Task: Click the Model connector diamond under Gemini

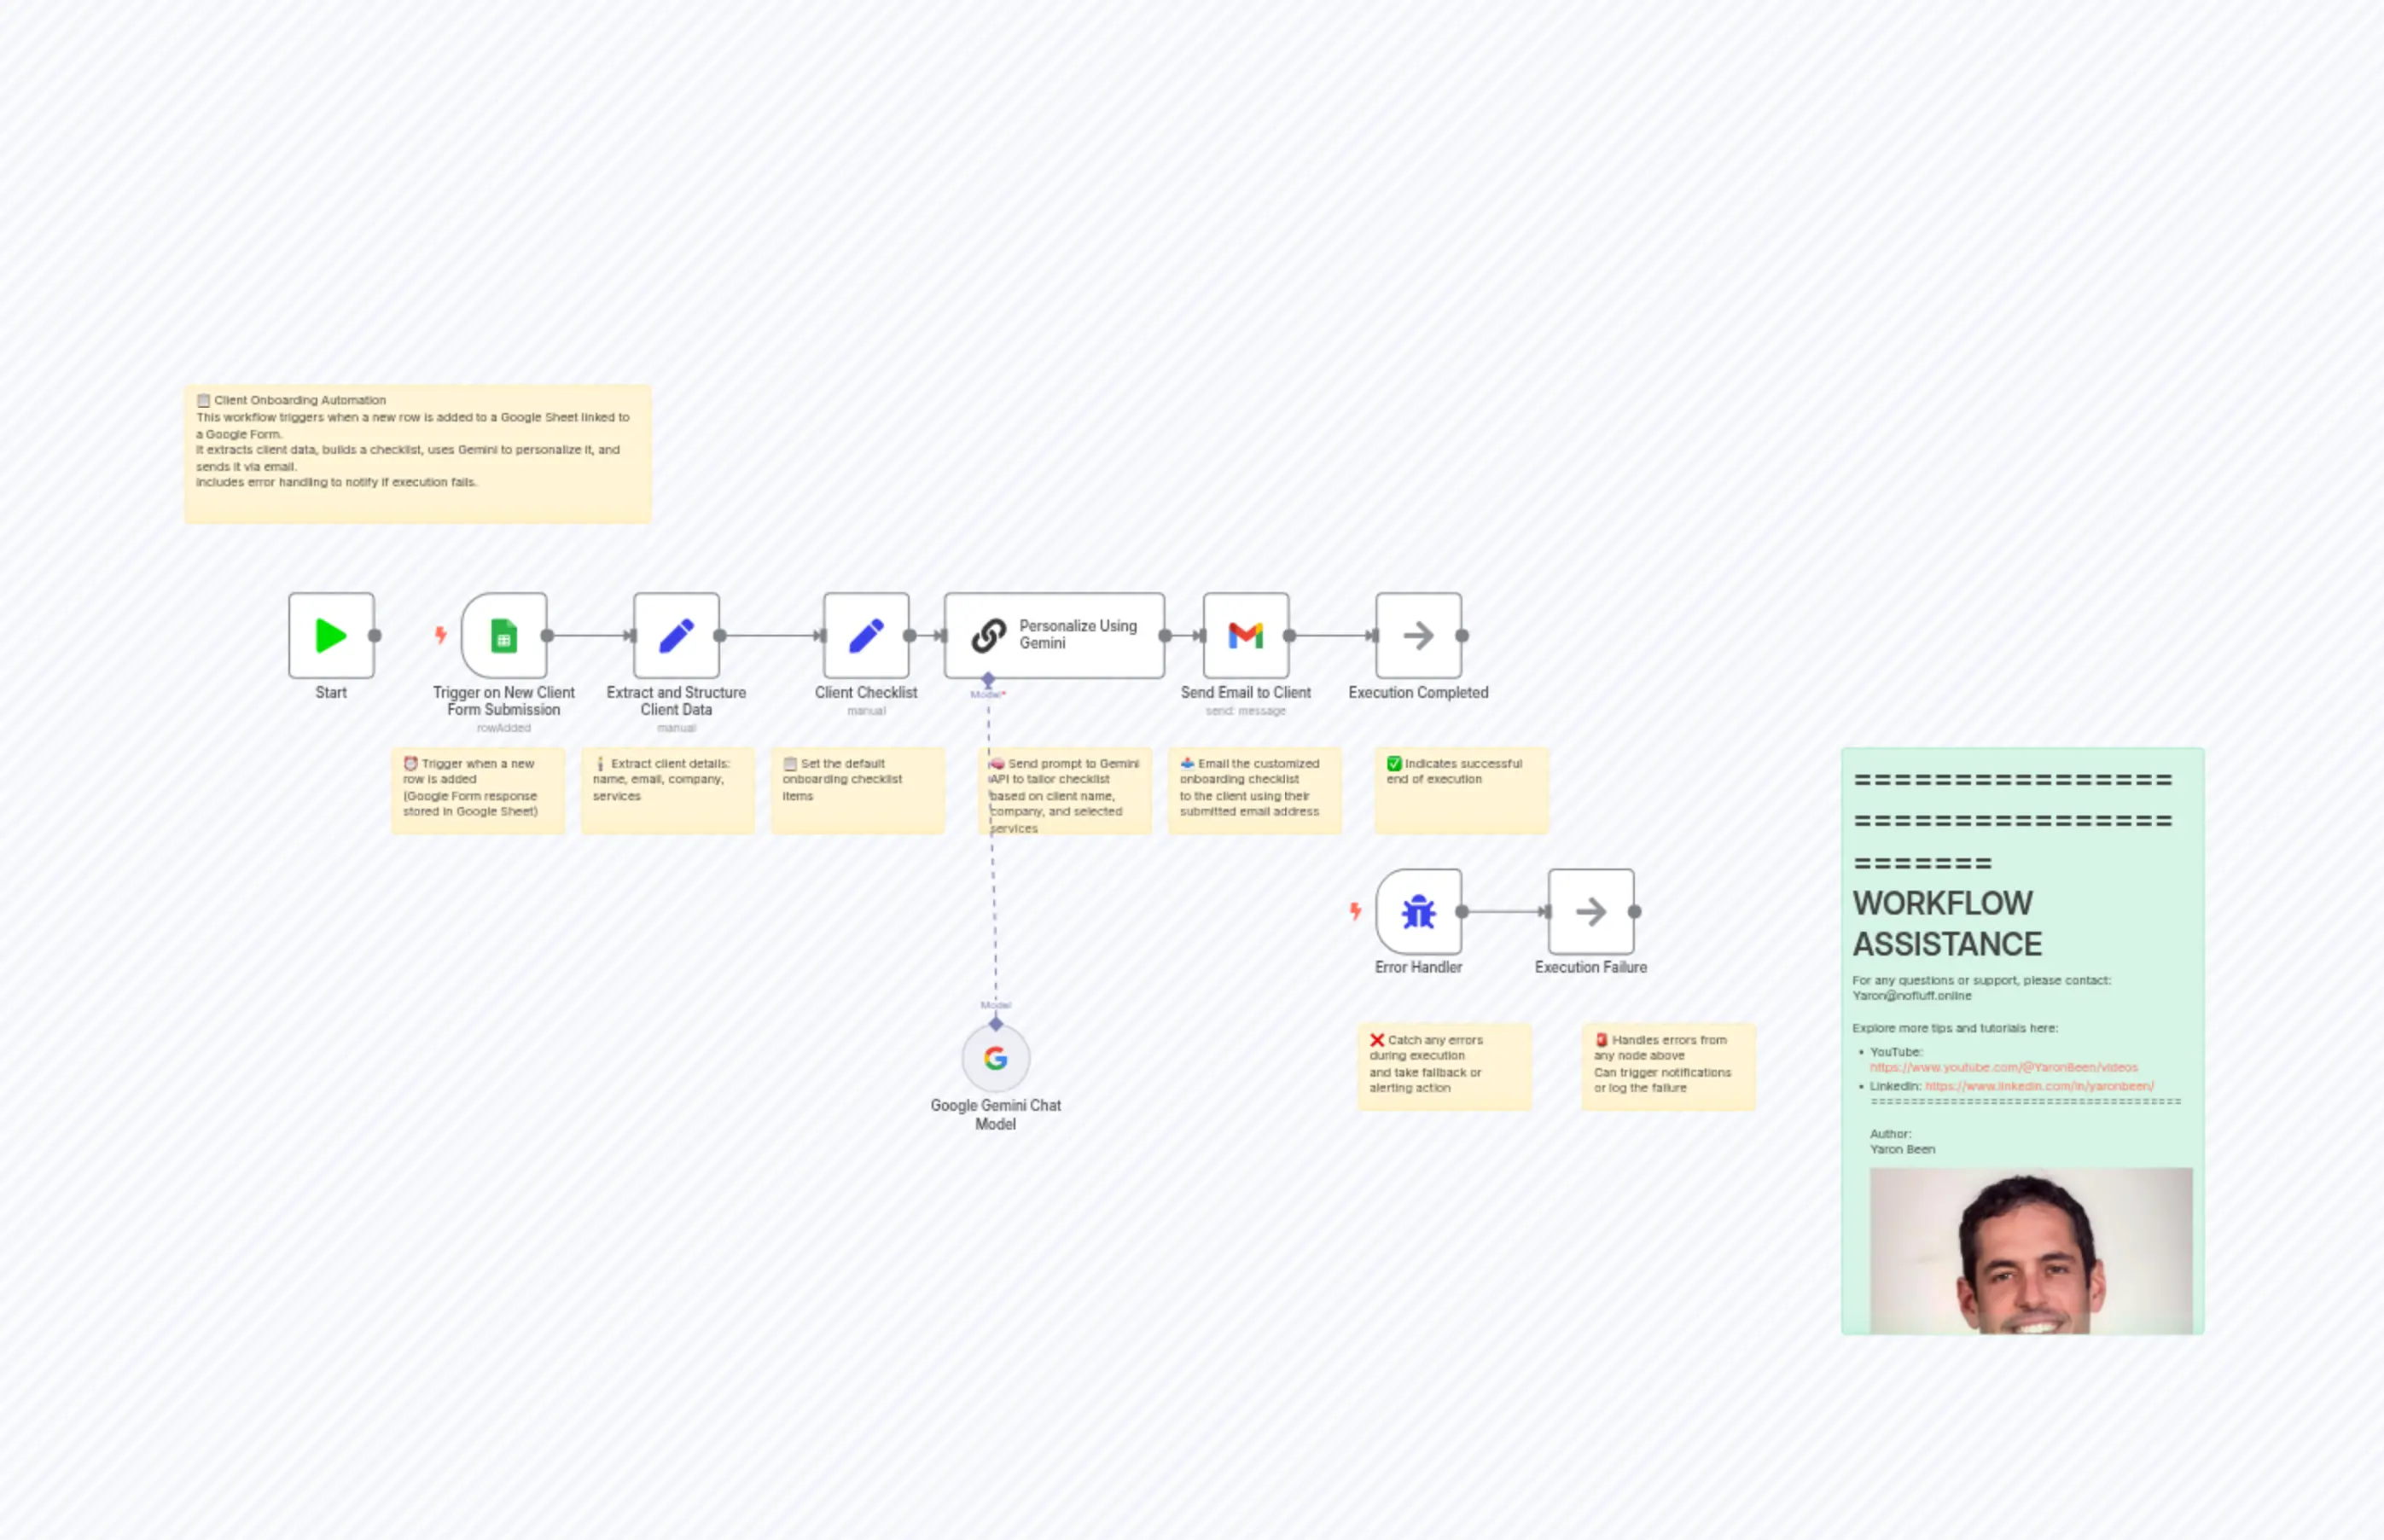Action: pyautogui.click(x=988, y=680)
